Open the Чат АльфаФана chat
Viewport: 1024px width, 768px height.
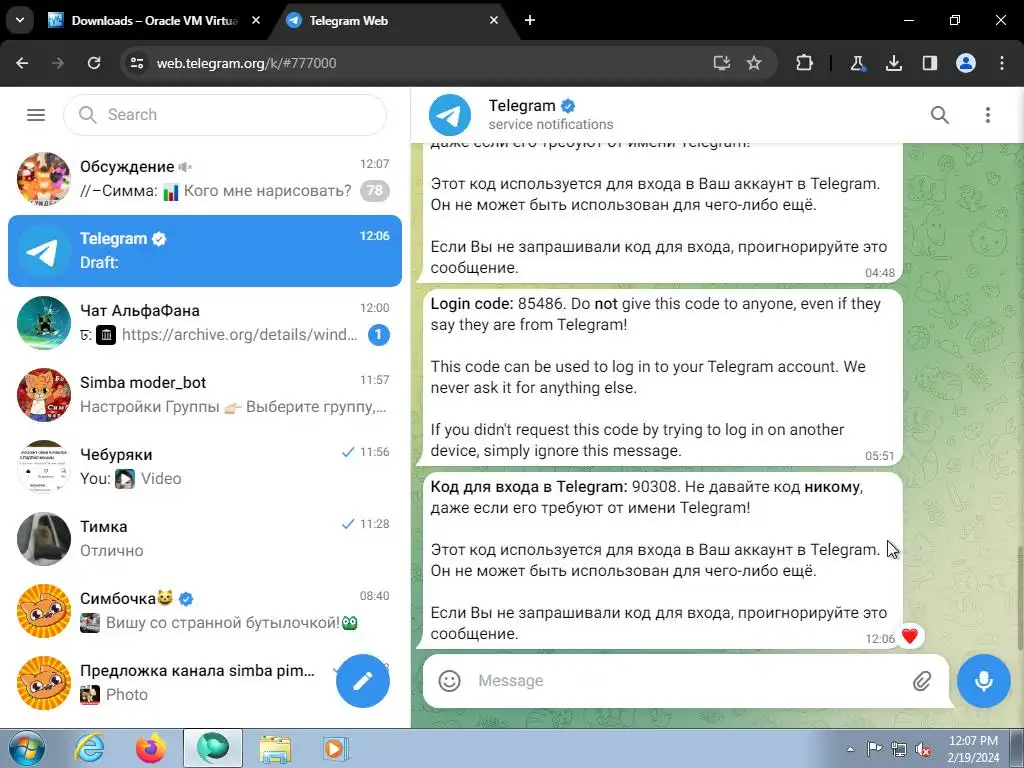(x=204, y=323)
